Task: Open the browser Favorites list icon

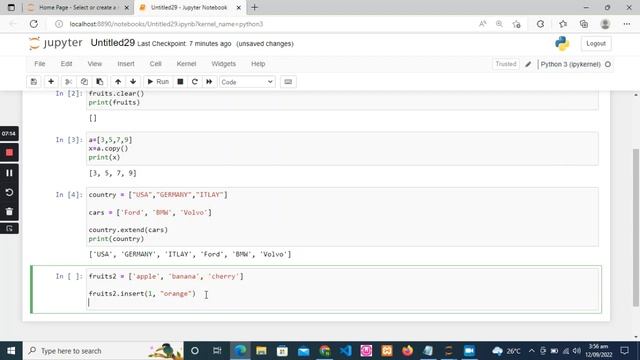Action: point(563,24)
